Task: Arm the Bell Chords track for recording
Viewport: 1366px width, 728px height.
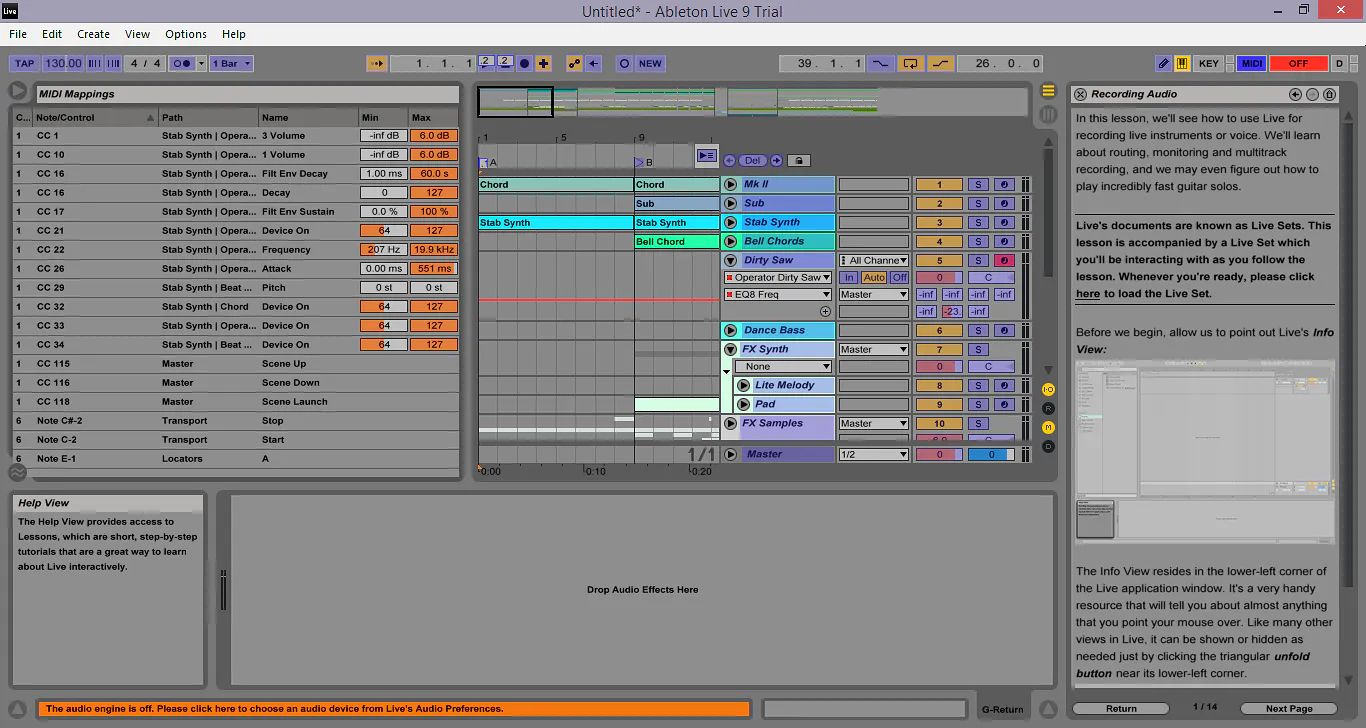Action: click(x=1003, y=241)
